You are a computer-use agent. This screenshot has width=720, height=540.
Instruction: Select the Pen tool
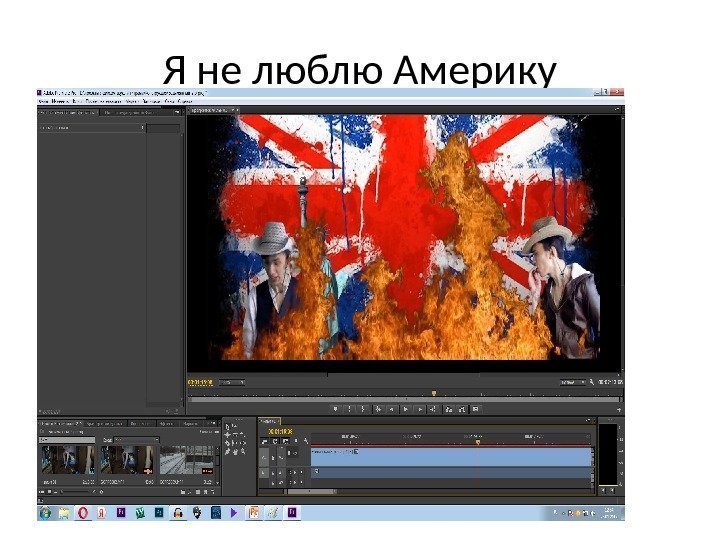(x=227, y=452)
